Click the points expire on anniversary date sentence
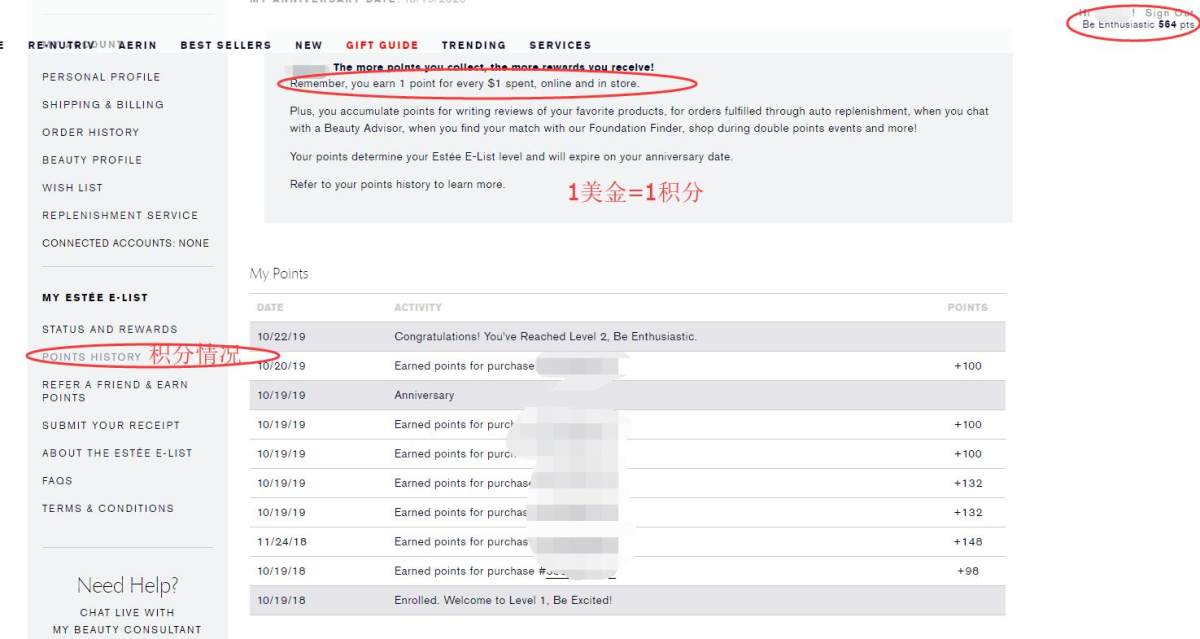This screenshot has height=639, width=1200. click(511, 157)
